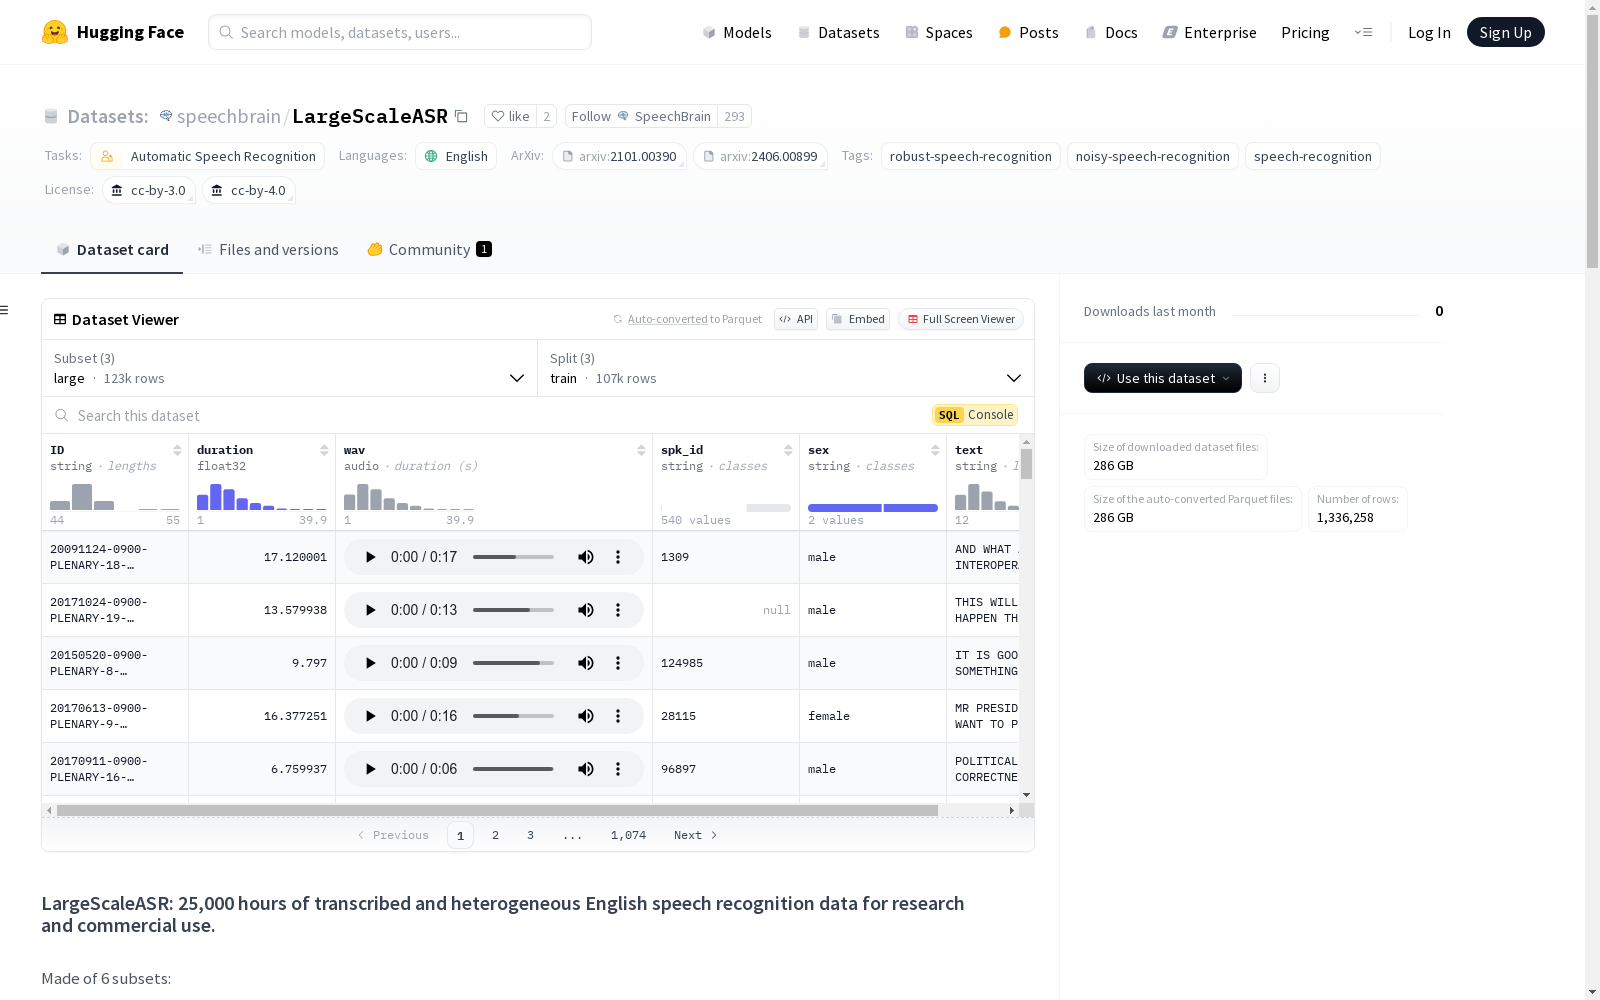
Task: Seek in the 0:13 audio progress bar
Action: 513,610
